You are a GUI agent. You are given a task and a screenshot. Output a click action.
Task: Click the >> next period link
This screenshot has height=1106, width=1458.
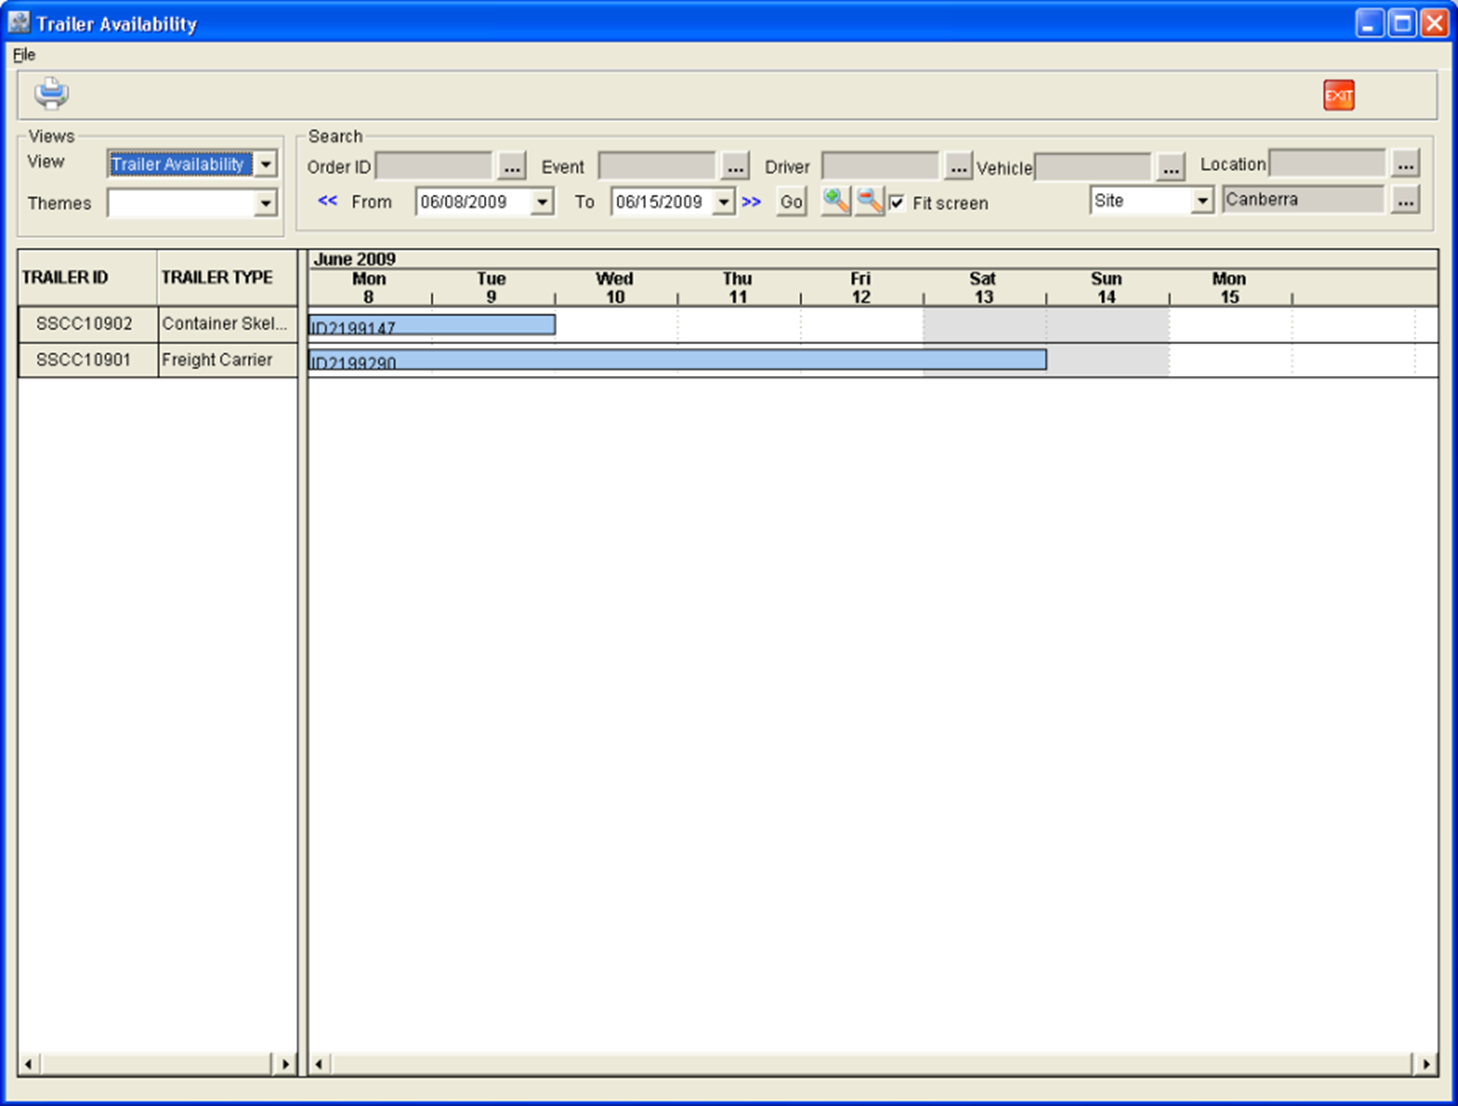[751, 202]
